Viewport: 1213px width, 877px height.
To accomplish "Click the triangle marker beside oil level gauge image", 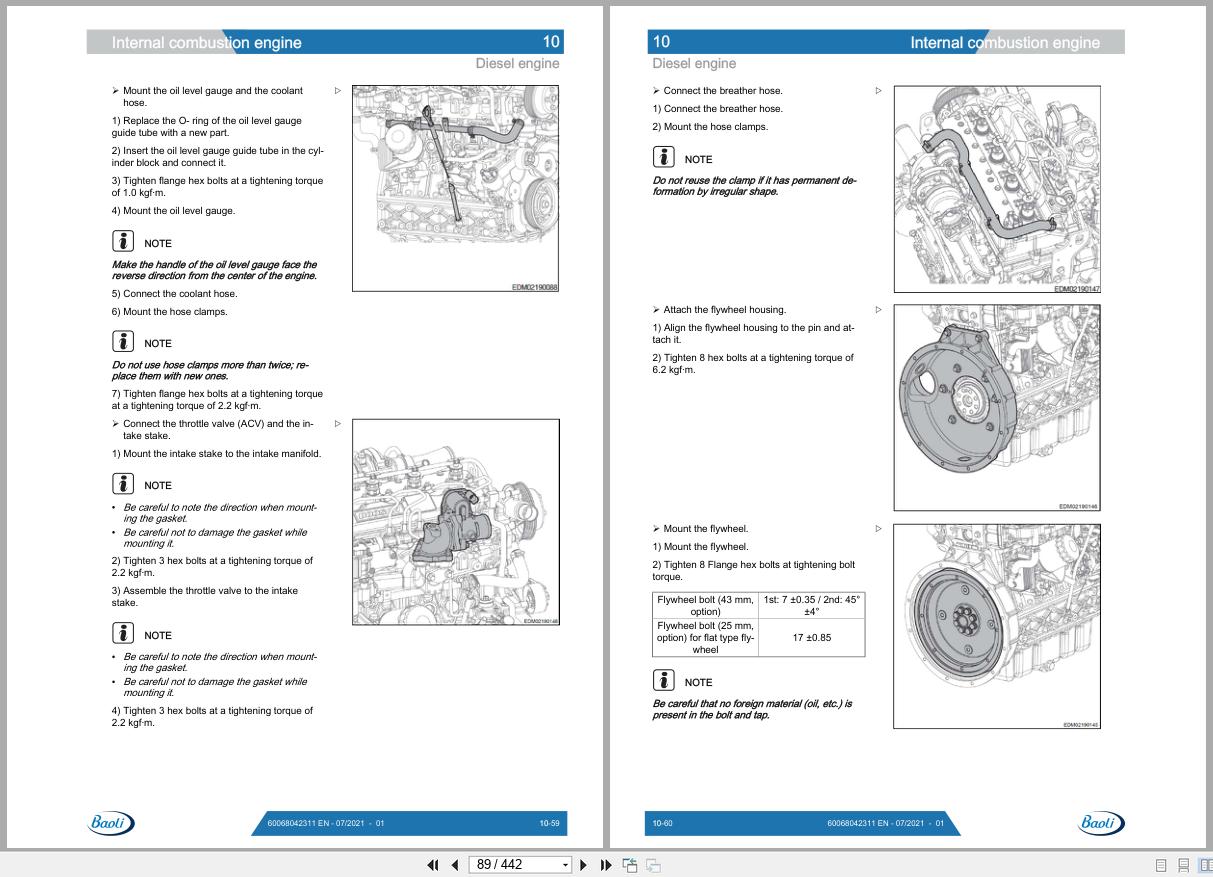I will click(x=338, y=90).
